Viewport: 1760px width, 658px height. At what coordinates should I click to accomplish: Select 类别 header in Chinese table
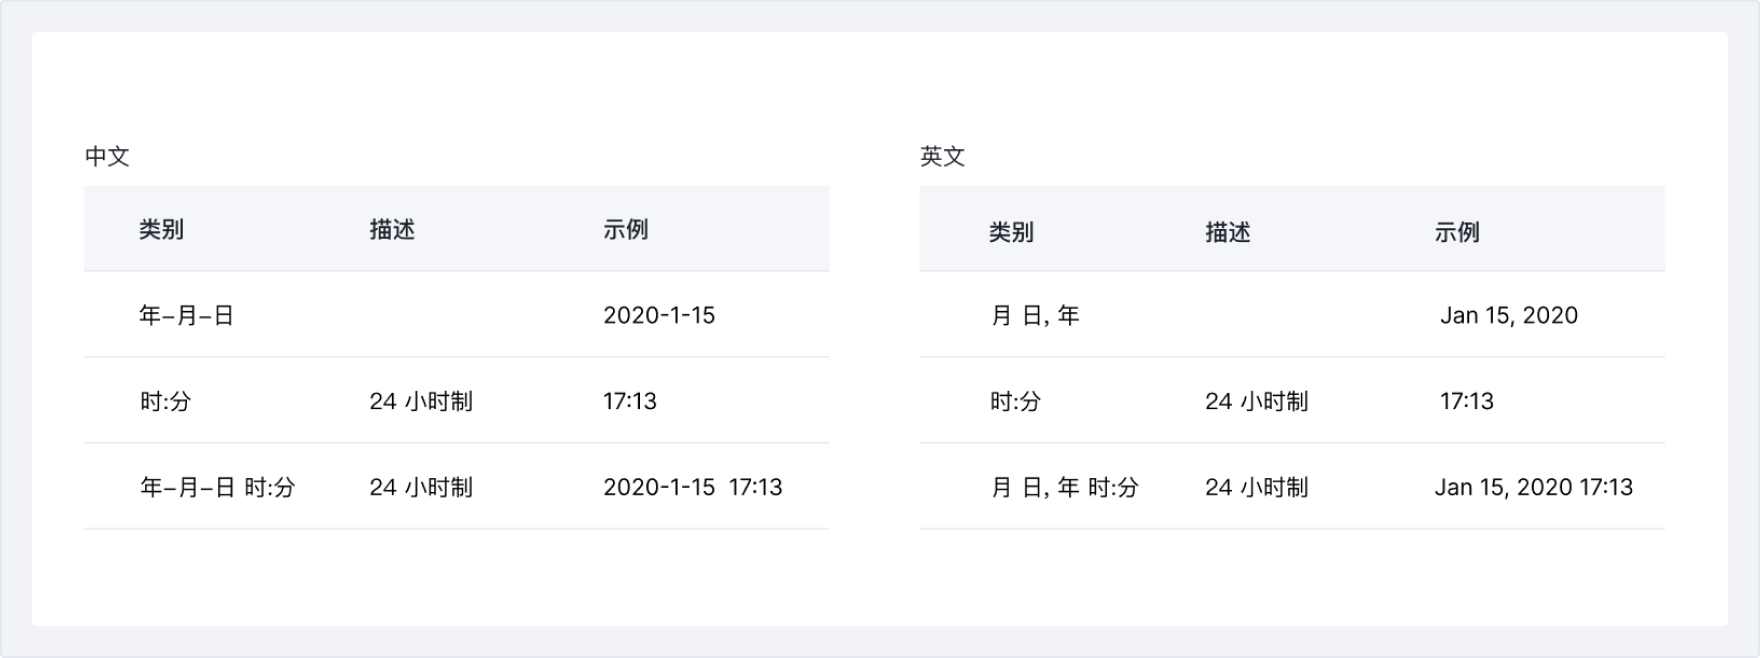161,230
